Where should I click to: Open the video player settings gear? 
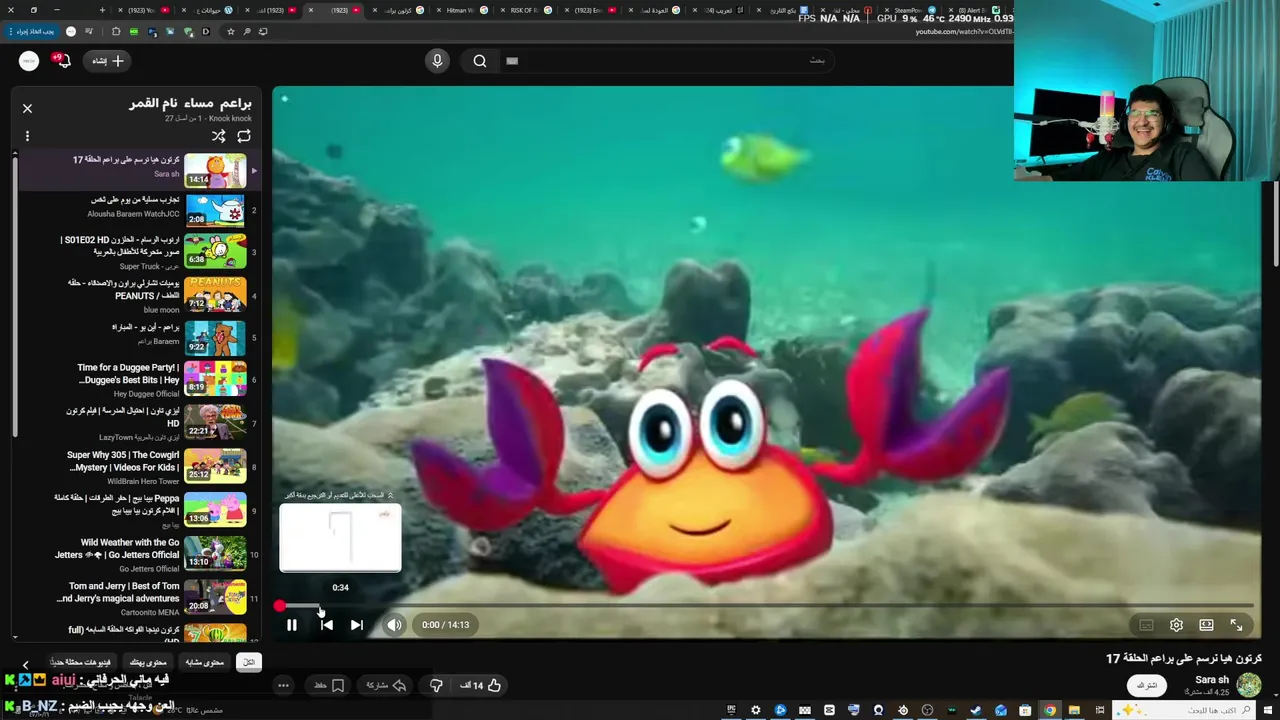pos(1176,625)
